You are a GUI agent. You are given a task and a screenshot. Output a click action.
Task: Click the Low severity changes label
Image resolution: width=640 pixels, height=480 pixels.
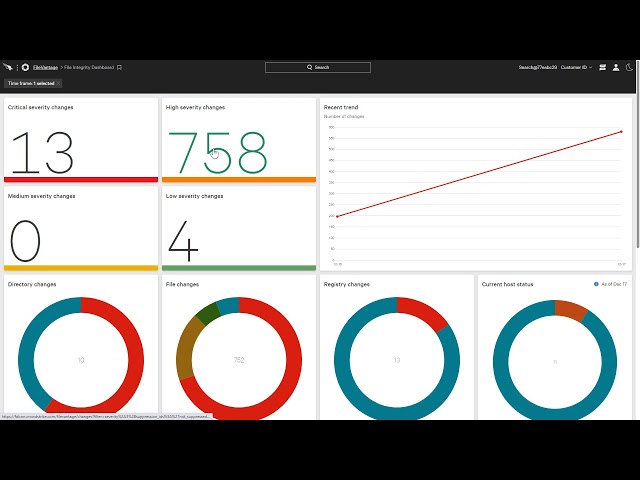click(x=194, y=196)
